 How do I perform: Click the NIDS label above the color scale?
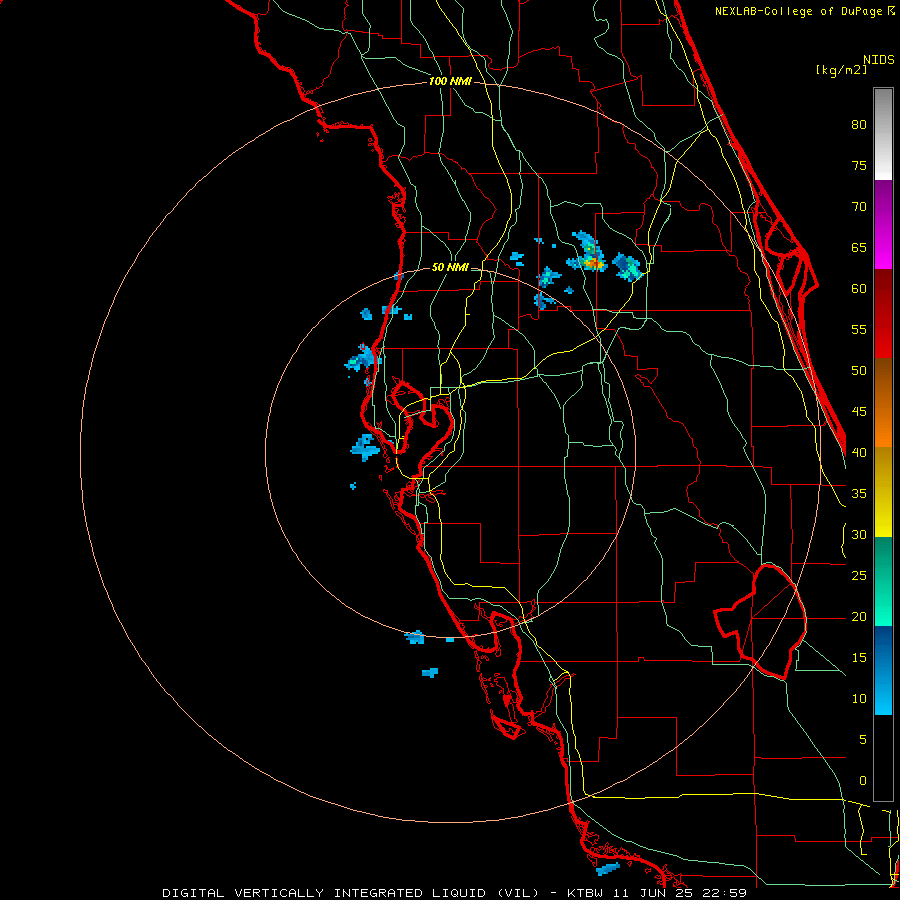click(878, 59)
